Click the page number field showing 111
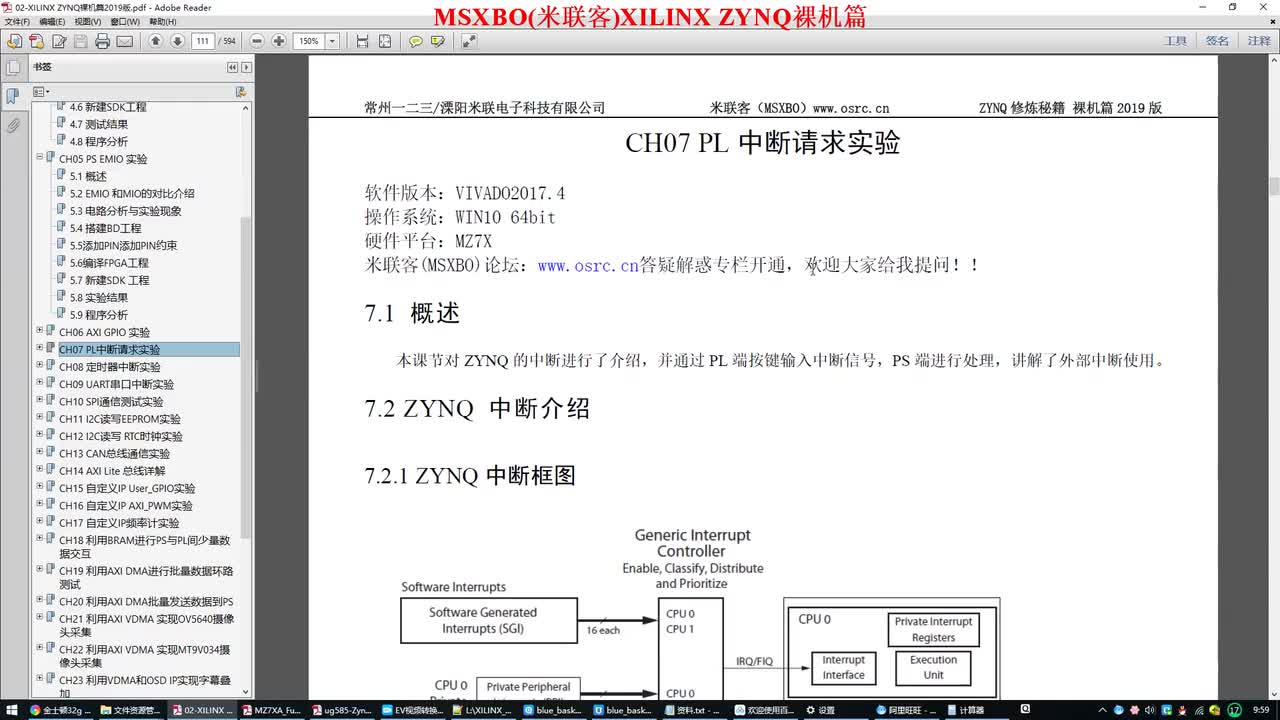 click(x=203, y=41)
